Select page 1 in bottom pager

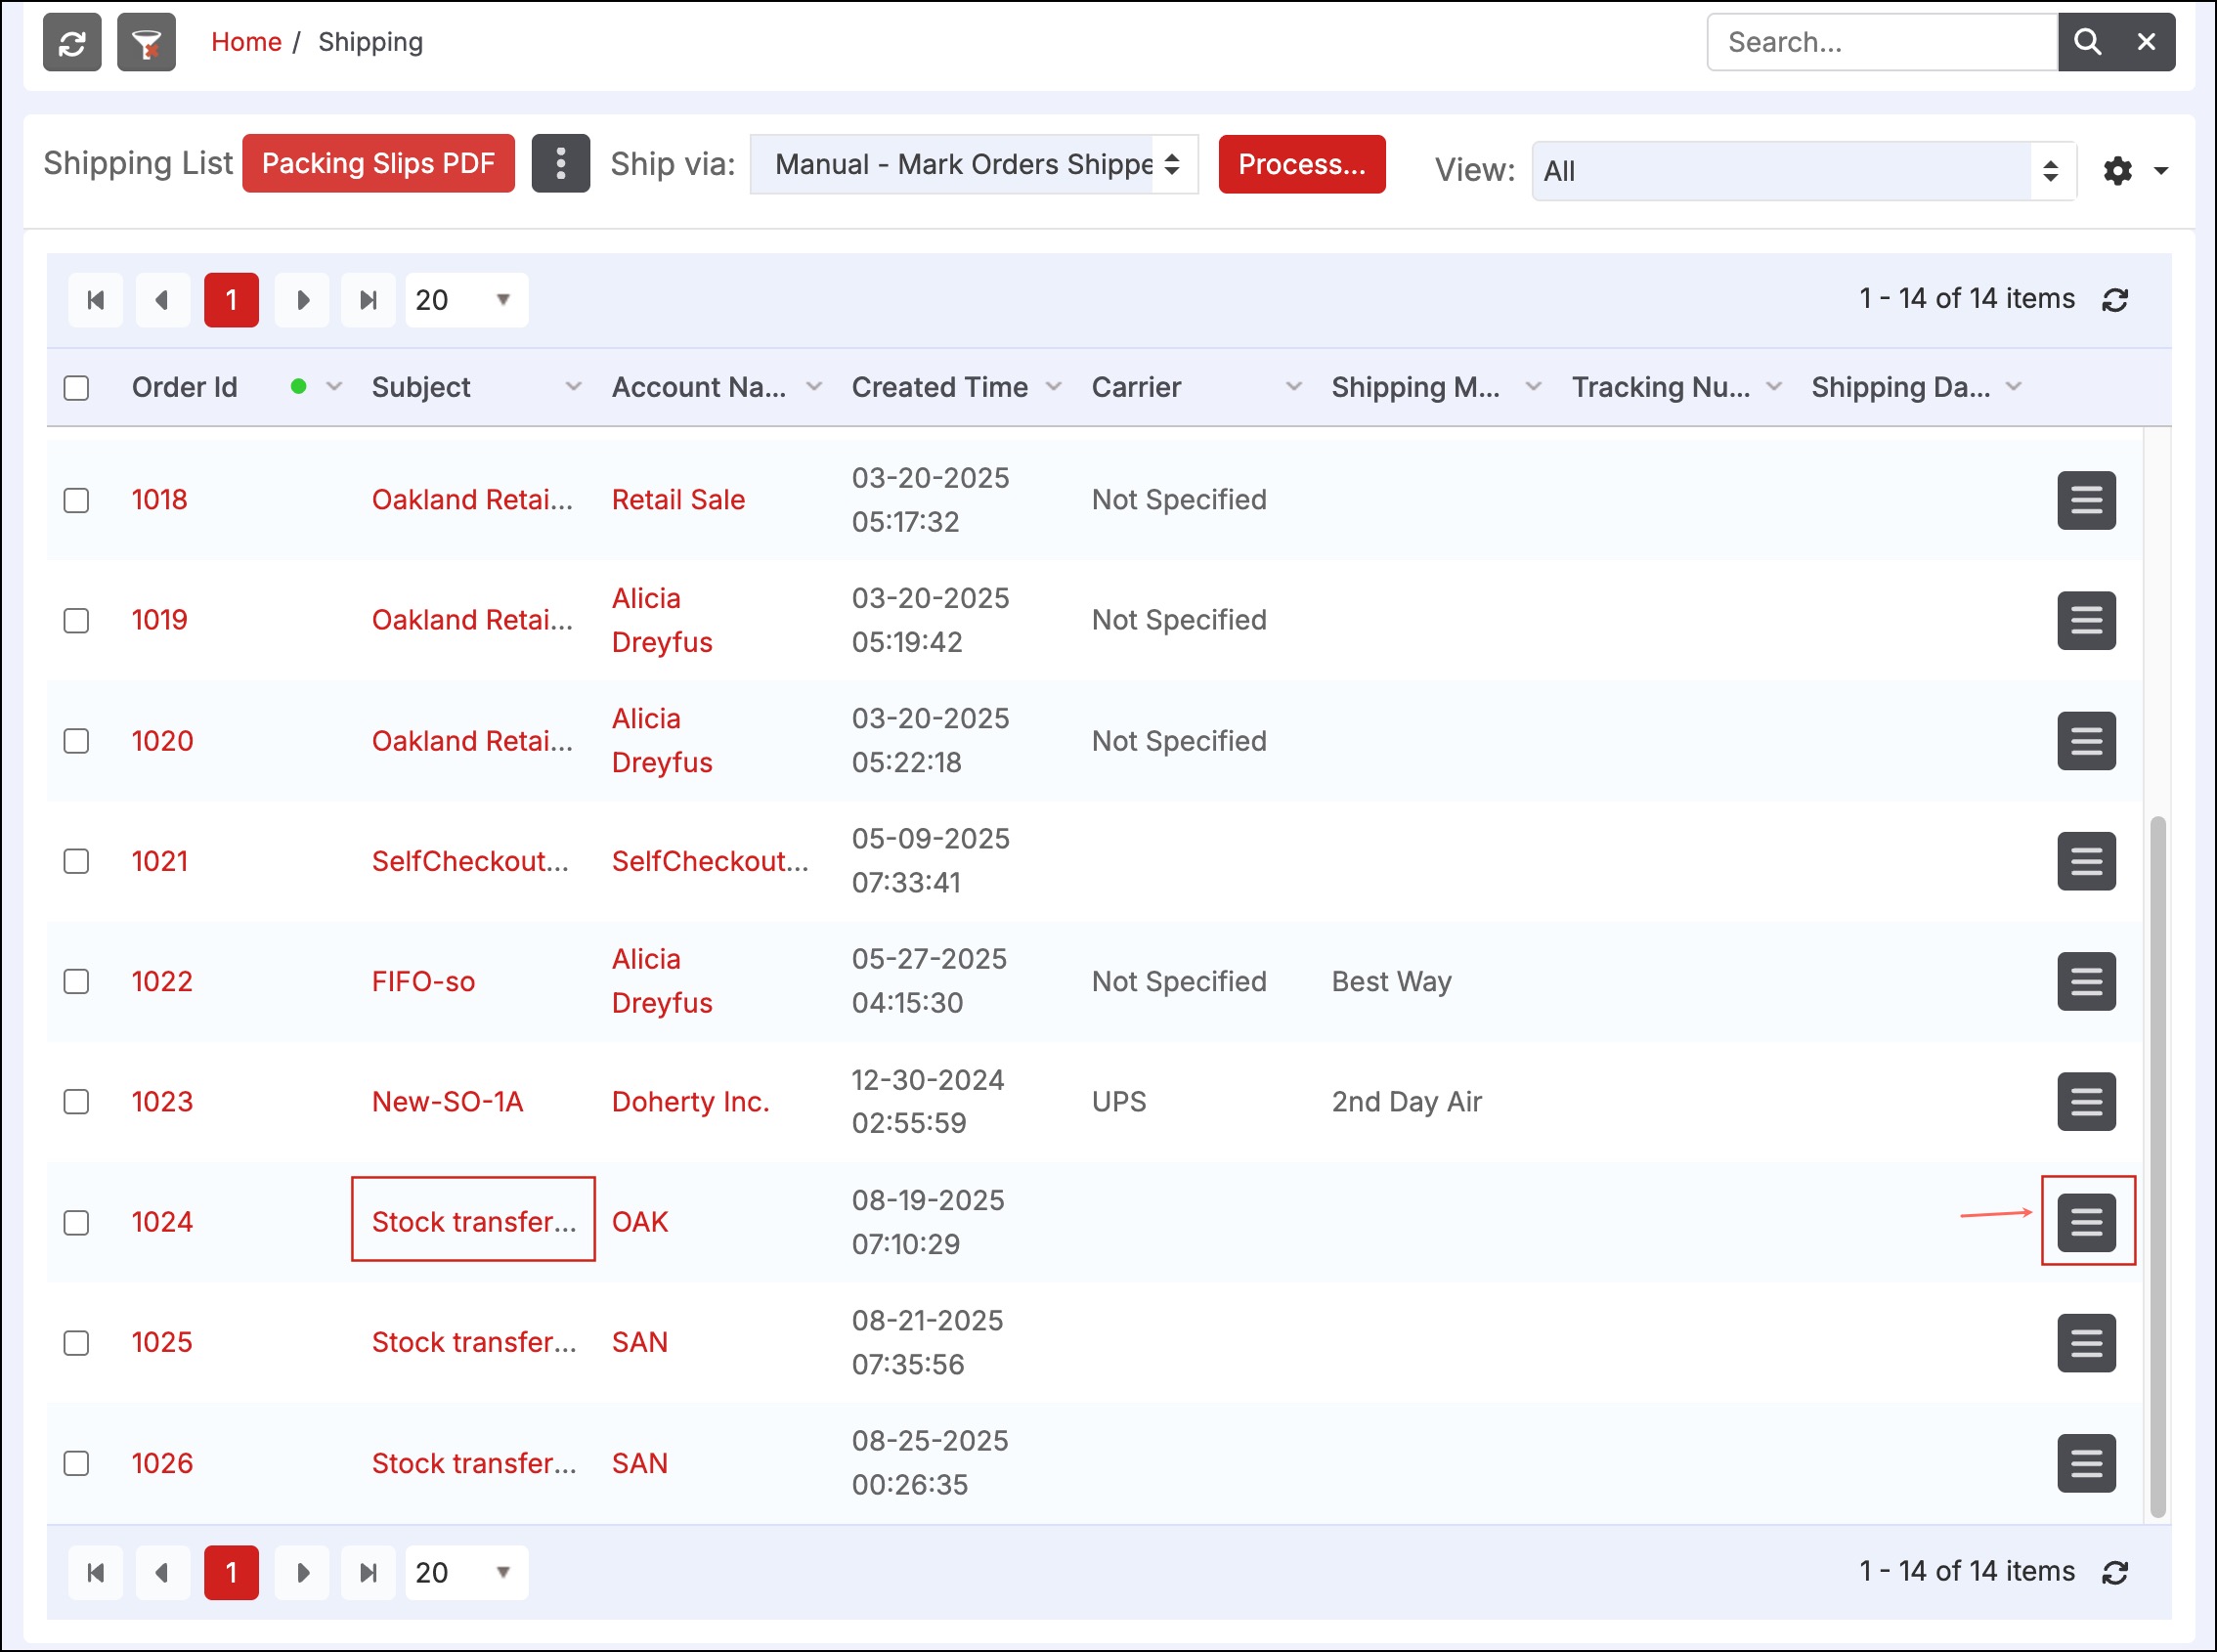coord(231,1573)
